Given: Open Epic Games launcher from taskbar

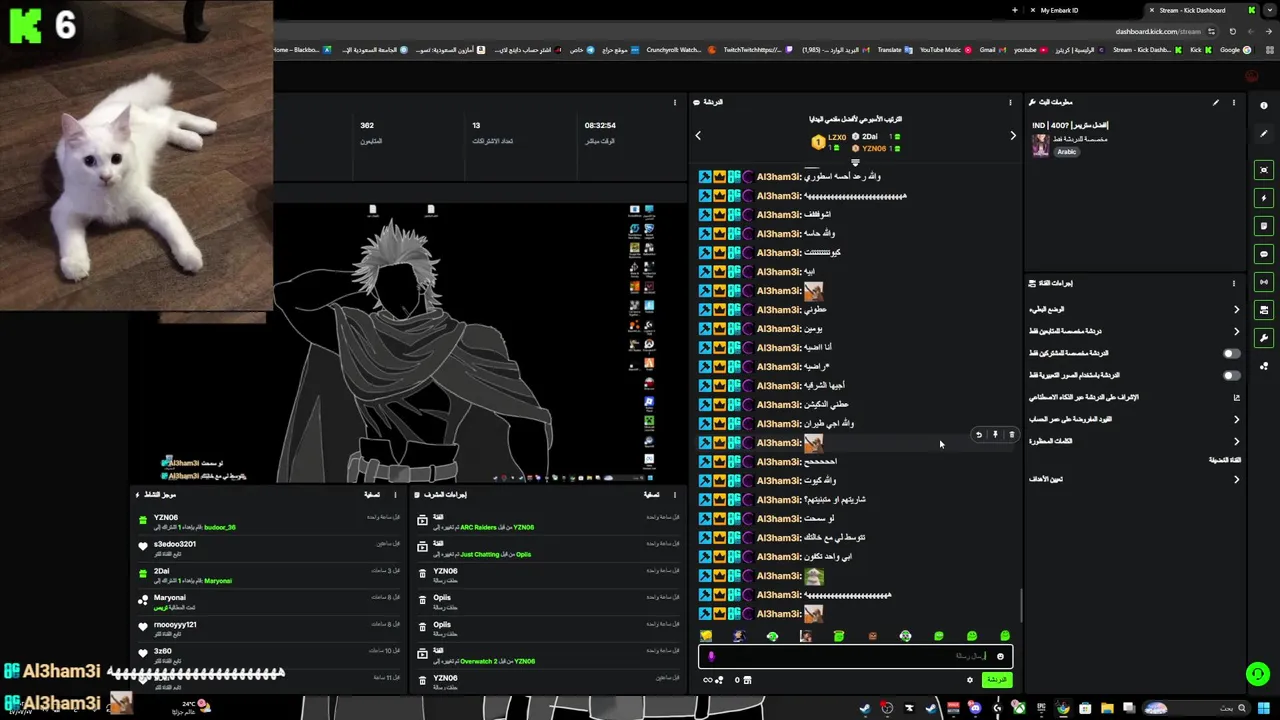Looking at the screenshot, I should pos(1041,708).
